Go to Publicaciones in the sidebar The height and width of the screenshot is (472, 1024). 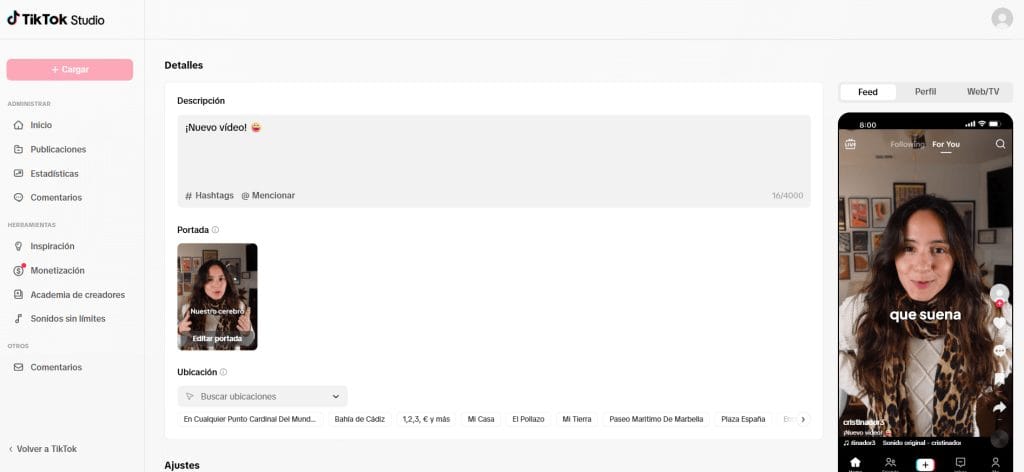pos(57,149)
